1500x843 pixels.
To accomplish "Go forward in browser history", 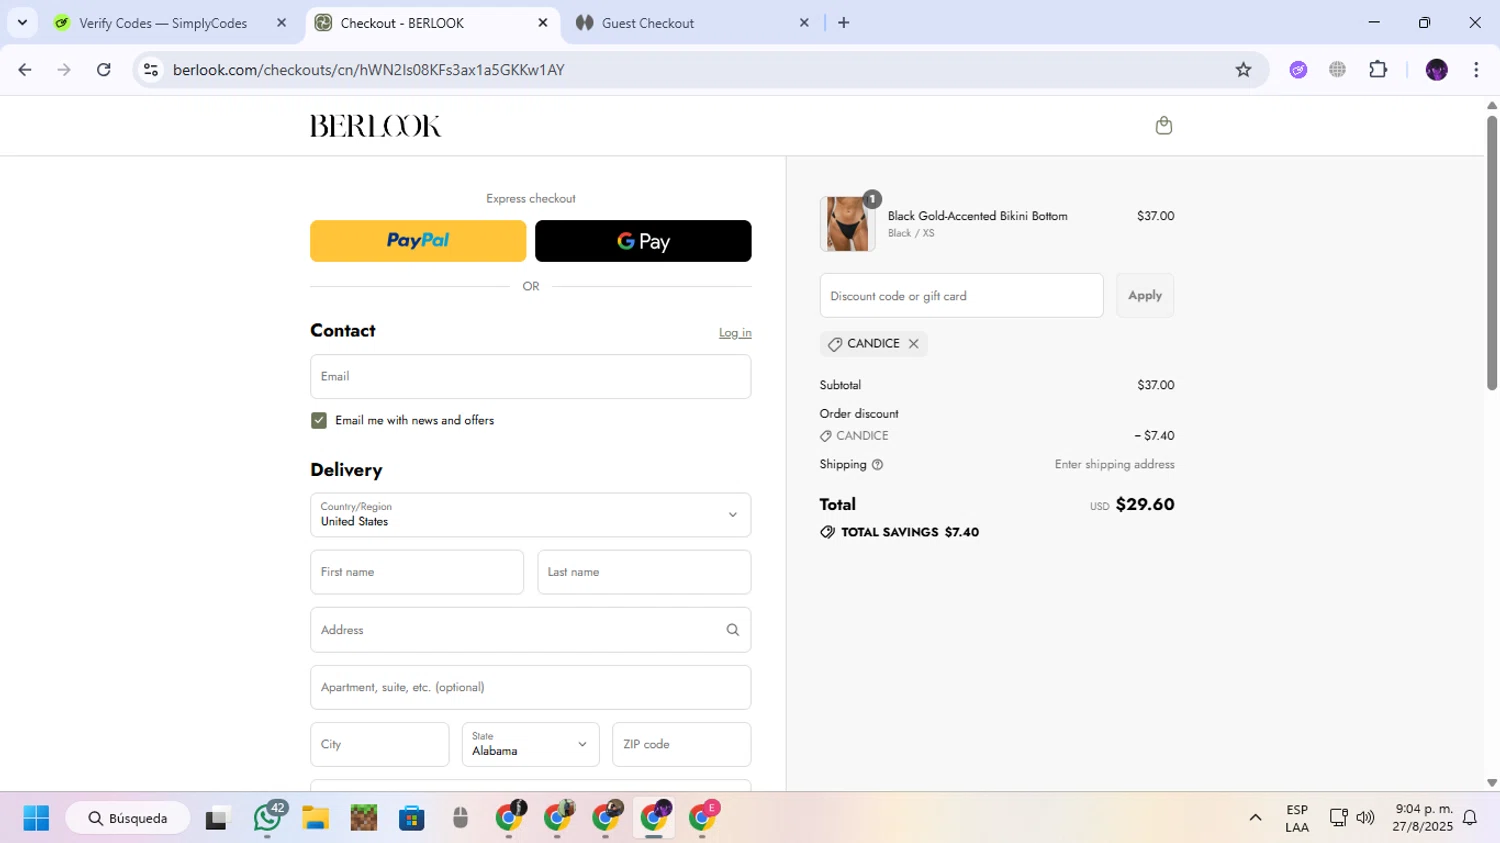I will pyautogui.click(x=64, y=70).
